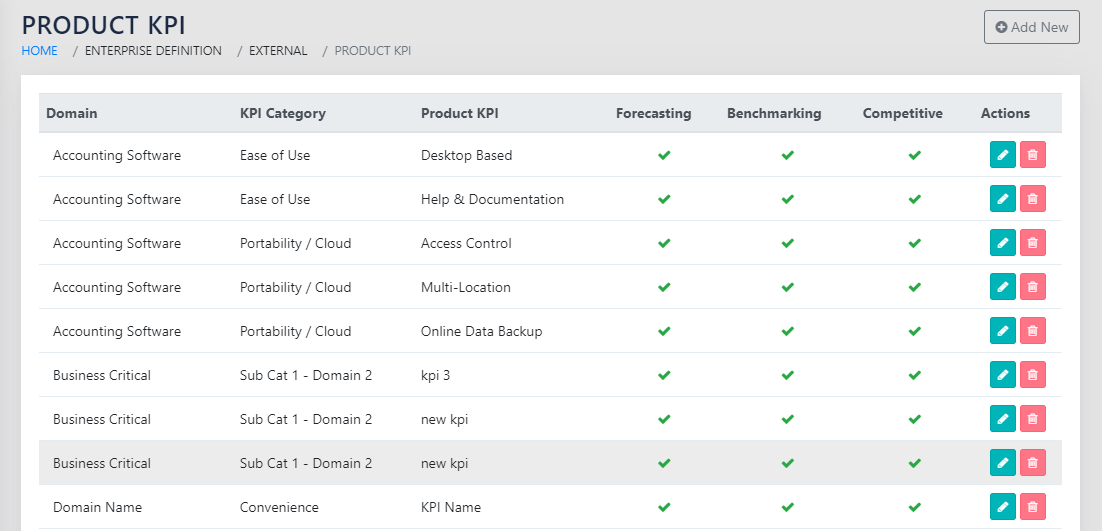Select the Multi-Location KPI name cell

point(466,287)
